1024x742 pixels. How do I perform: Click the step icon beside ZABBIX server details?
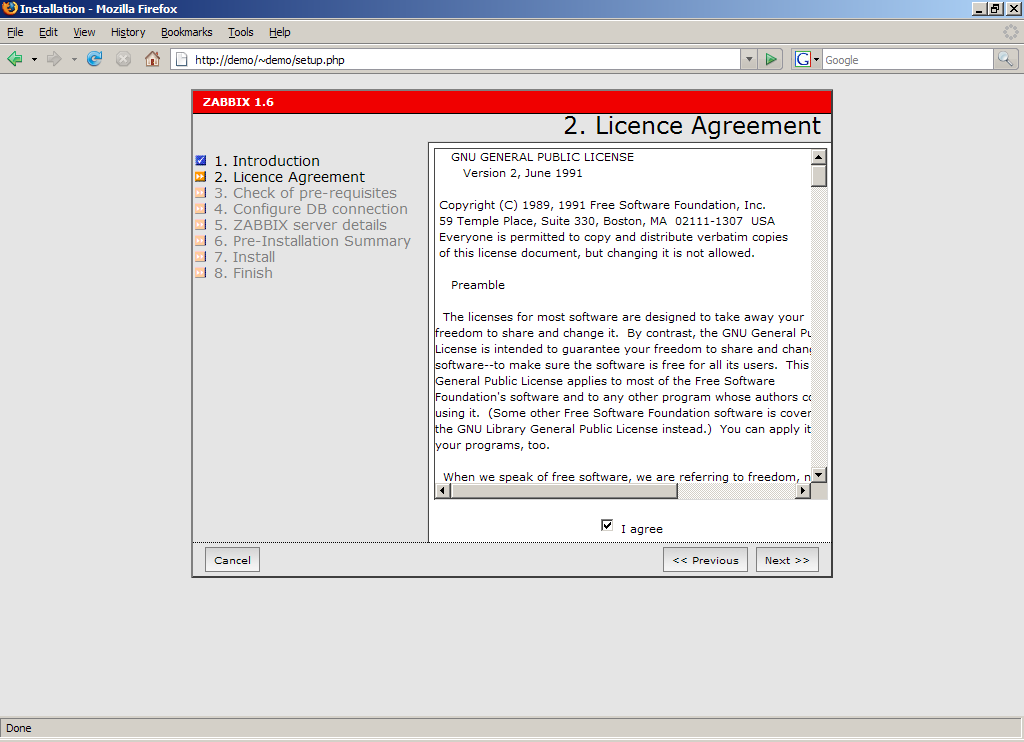pos(200,225)
